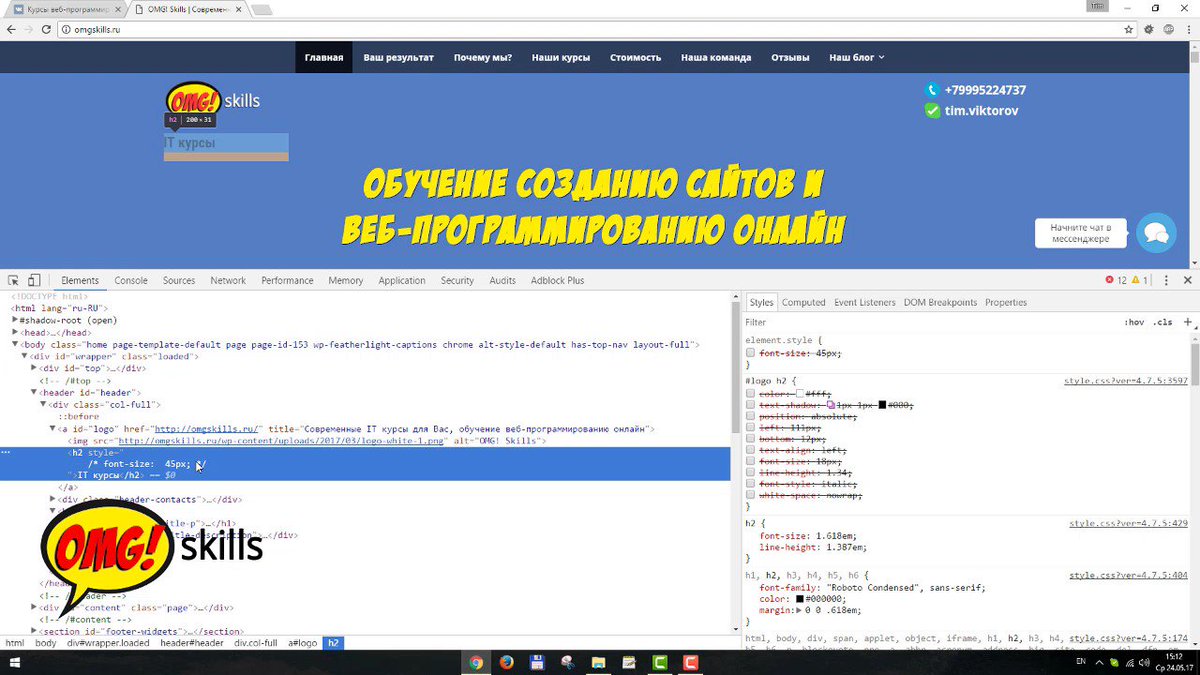Open Chrome from the taskbar
1200x675 pixels.
coord(476,662)
